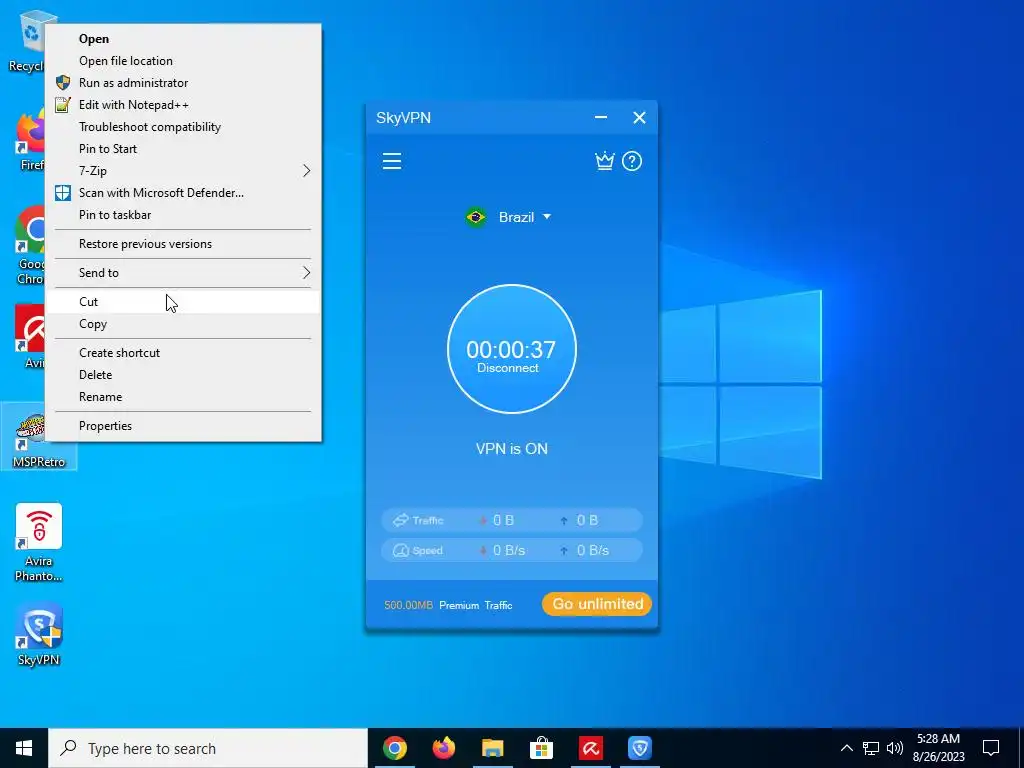Image resolution: width=1024 pixels, height=768 pixels.
Task: Choose Open file location
Action: point(184,61)
